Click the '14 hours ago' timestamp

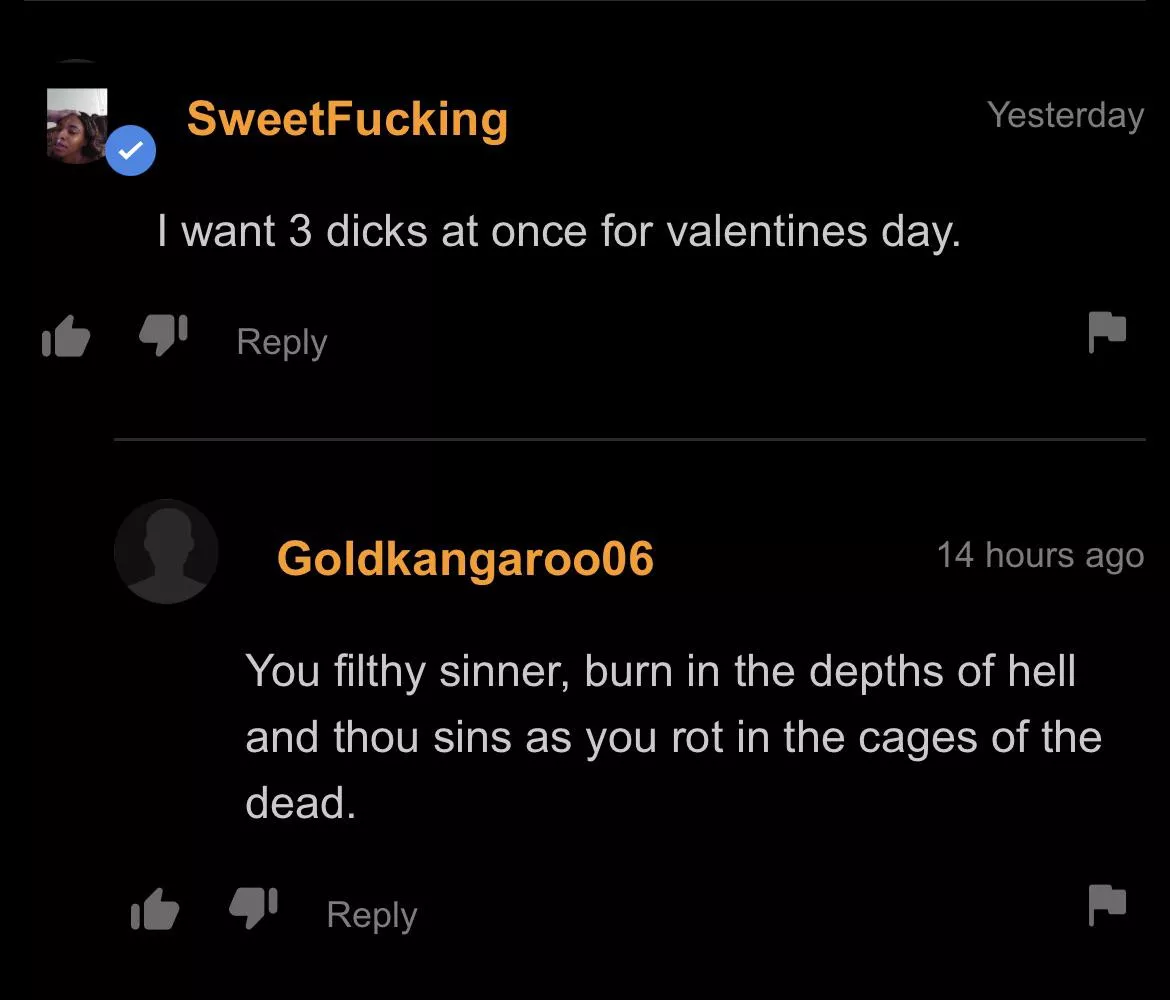point(1040,554)
